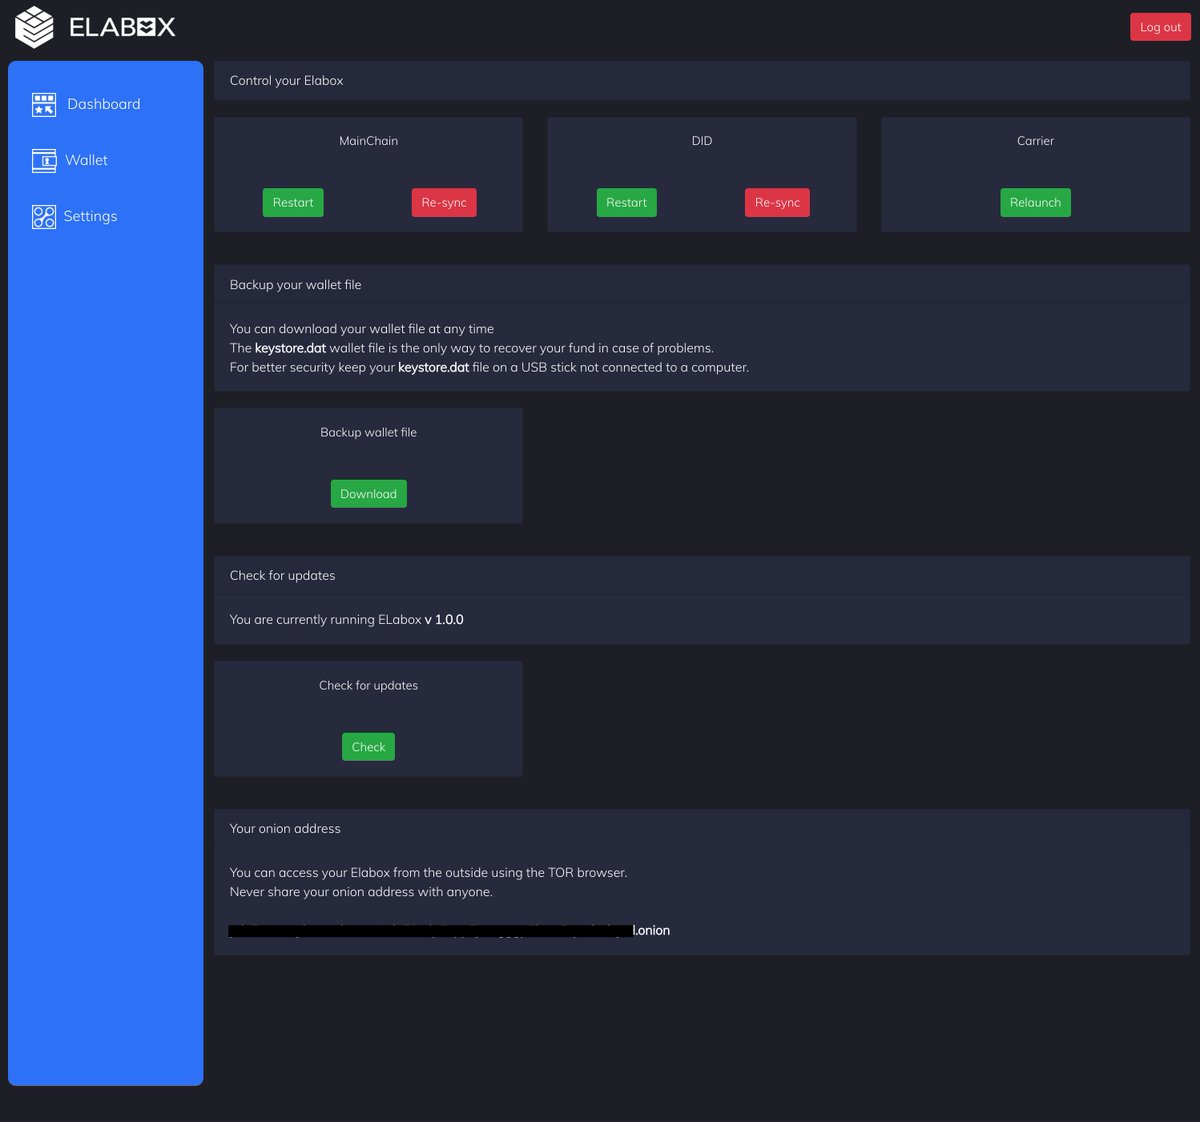Click the Wallet card icon in sidebar
This screenshot has height=1122, width=1200.
click(x=44, y=160)
